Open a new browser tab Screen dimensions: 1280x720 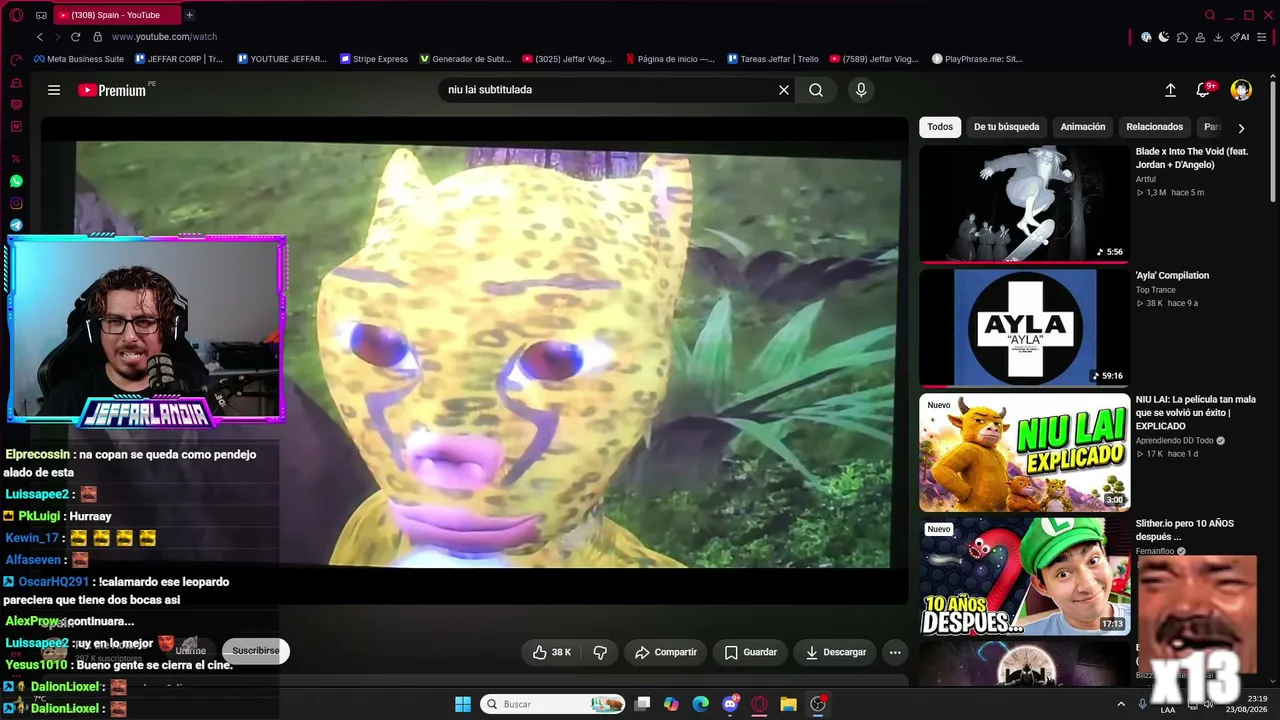[x=189, y=15]
